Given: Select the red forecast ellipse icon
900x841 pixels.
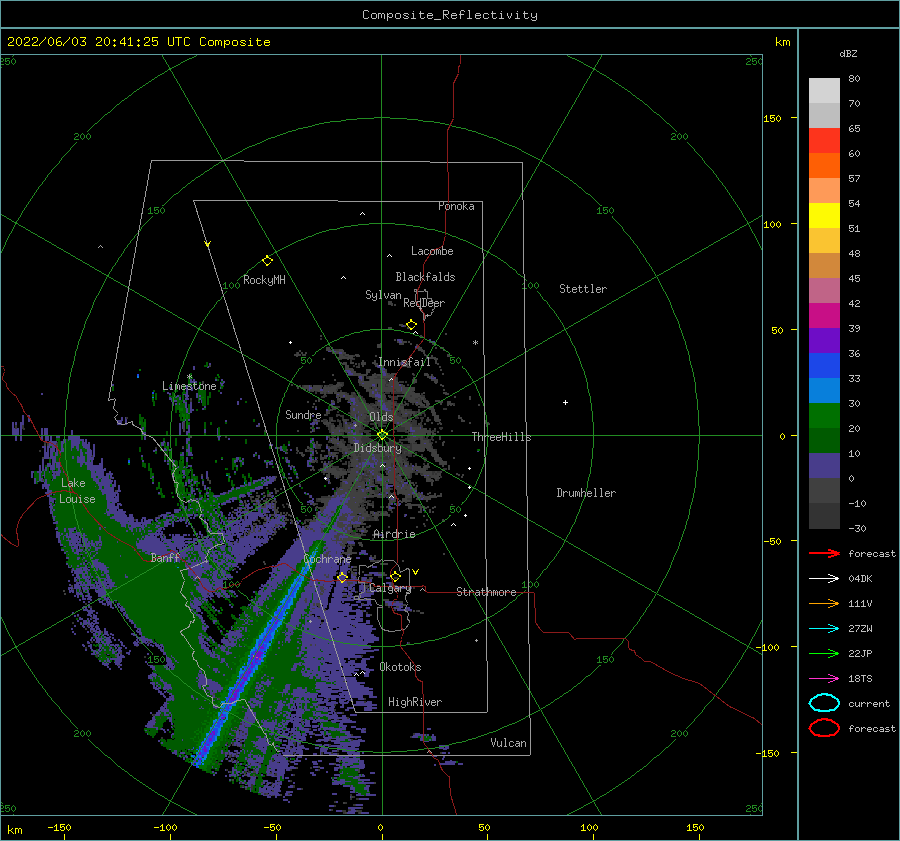Looking at the screenshot, I should [x=824, y=728].
